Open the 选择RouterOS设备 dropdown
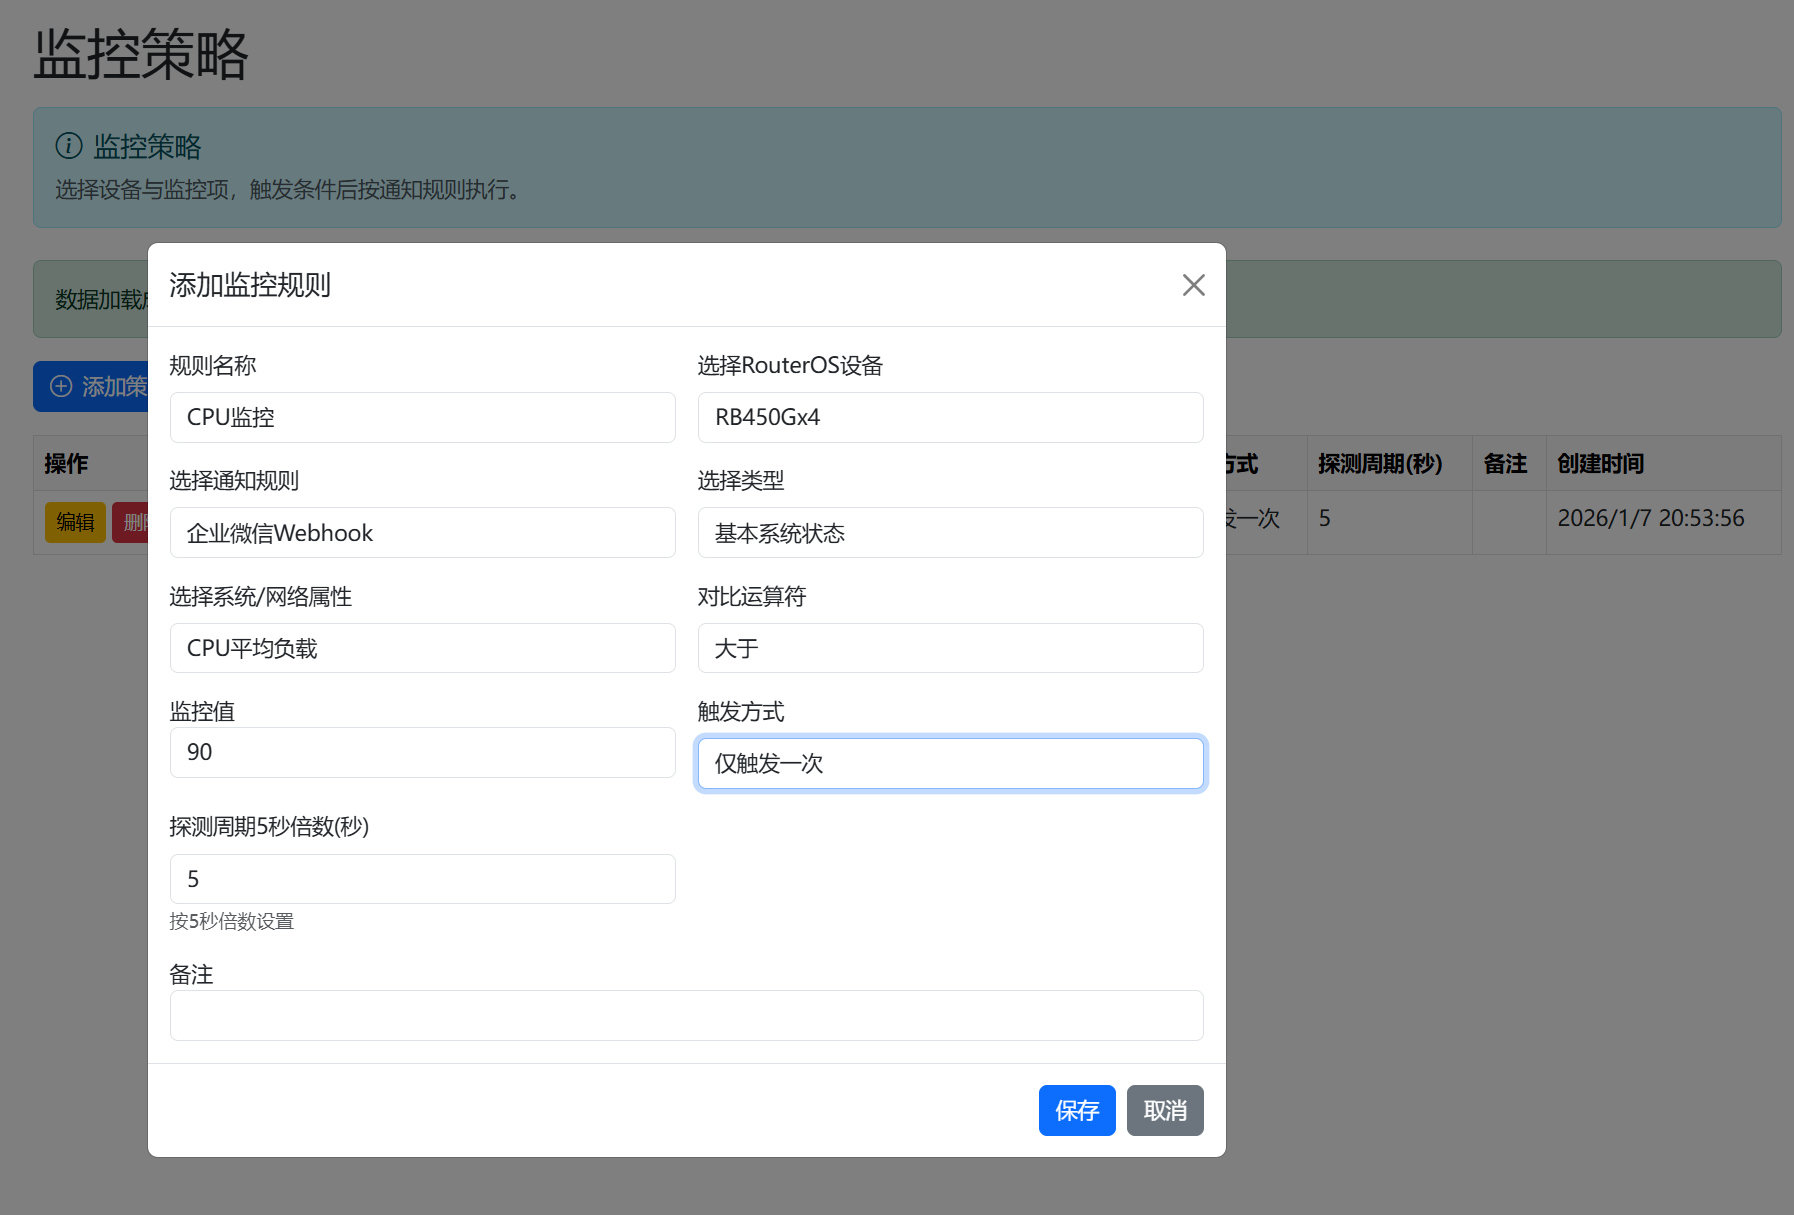The height and width of the screenshot is (1215, 1794). tap(950, 417)
